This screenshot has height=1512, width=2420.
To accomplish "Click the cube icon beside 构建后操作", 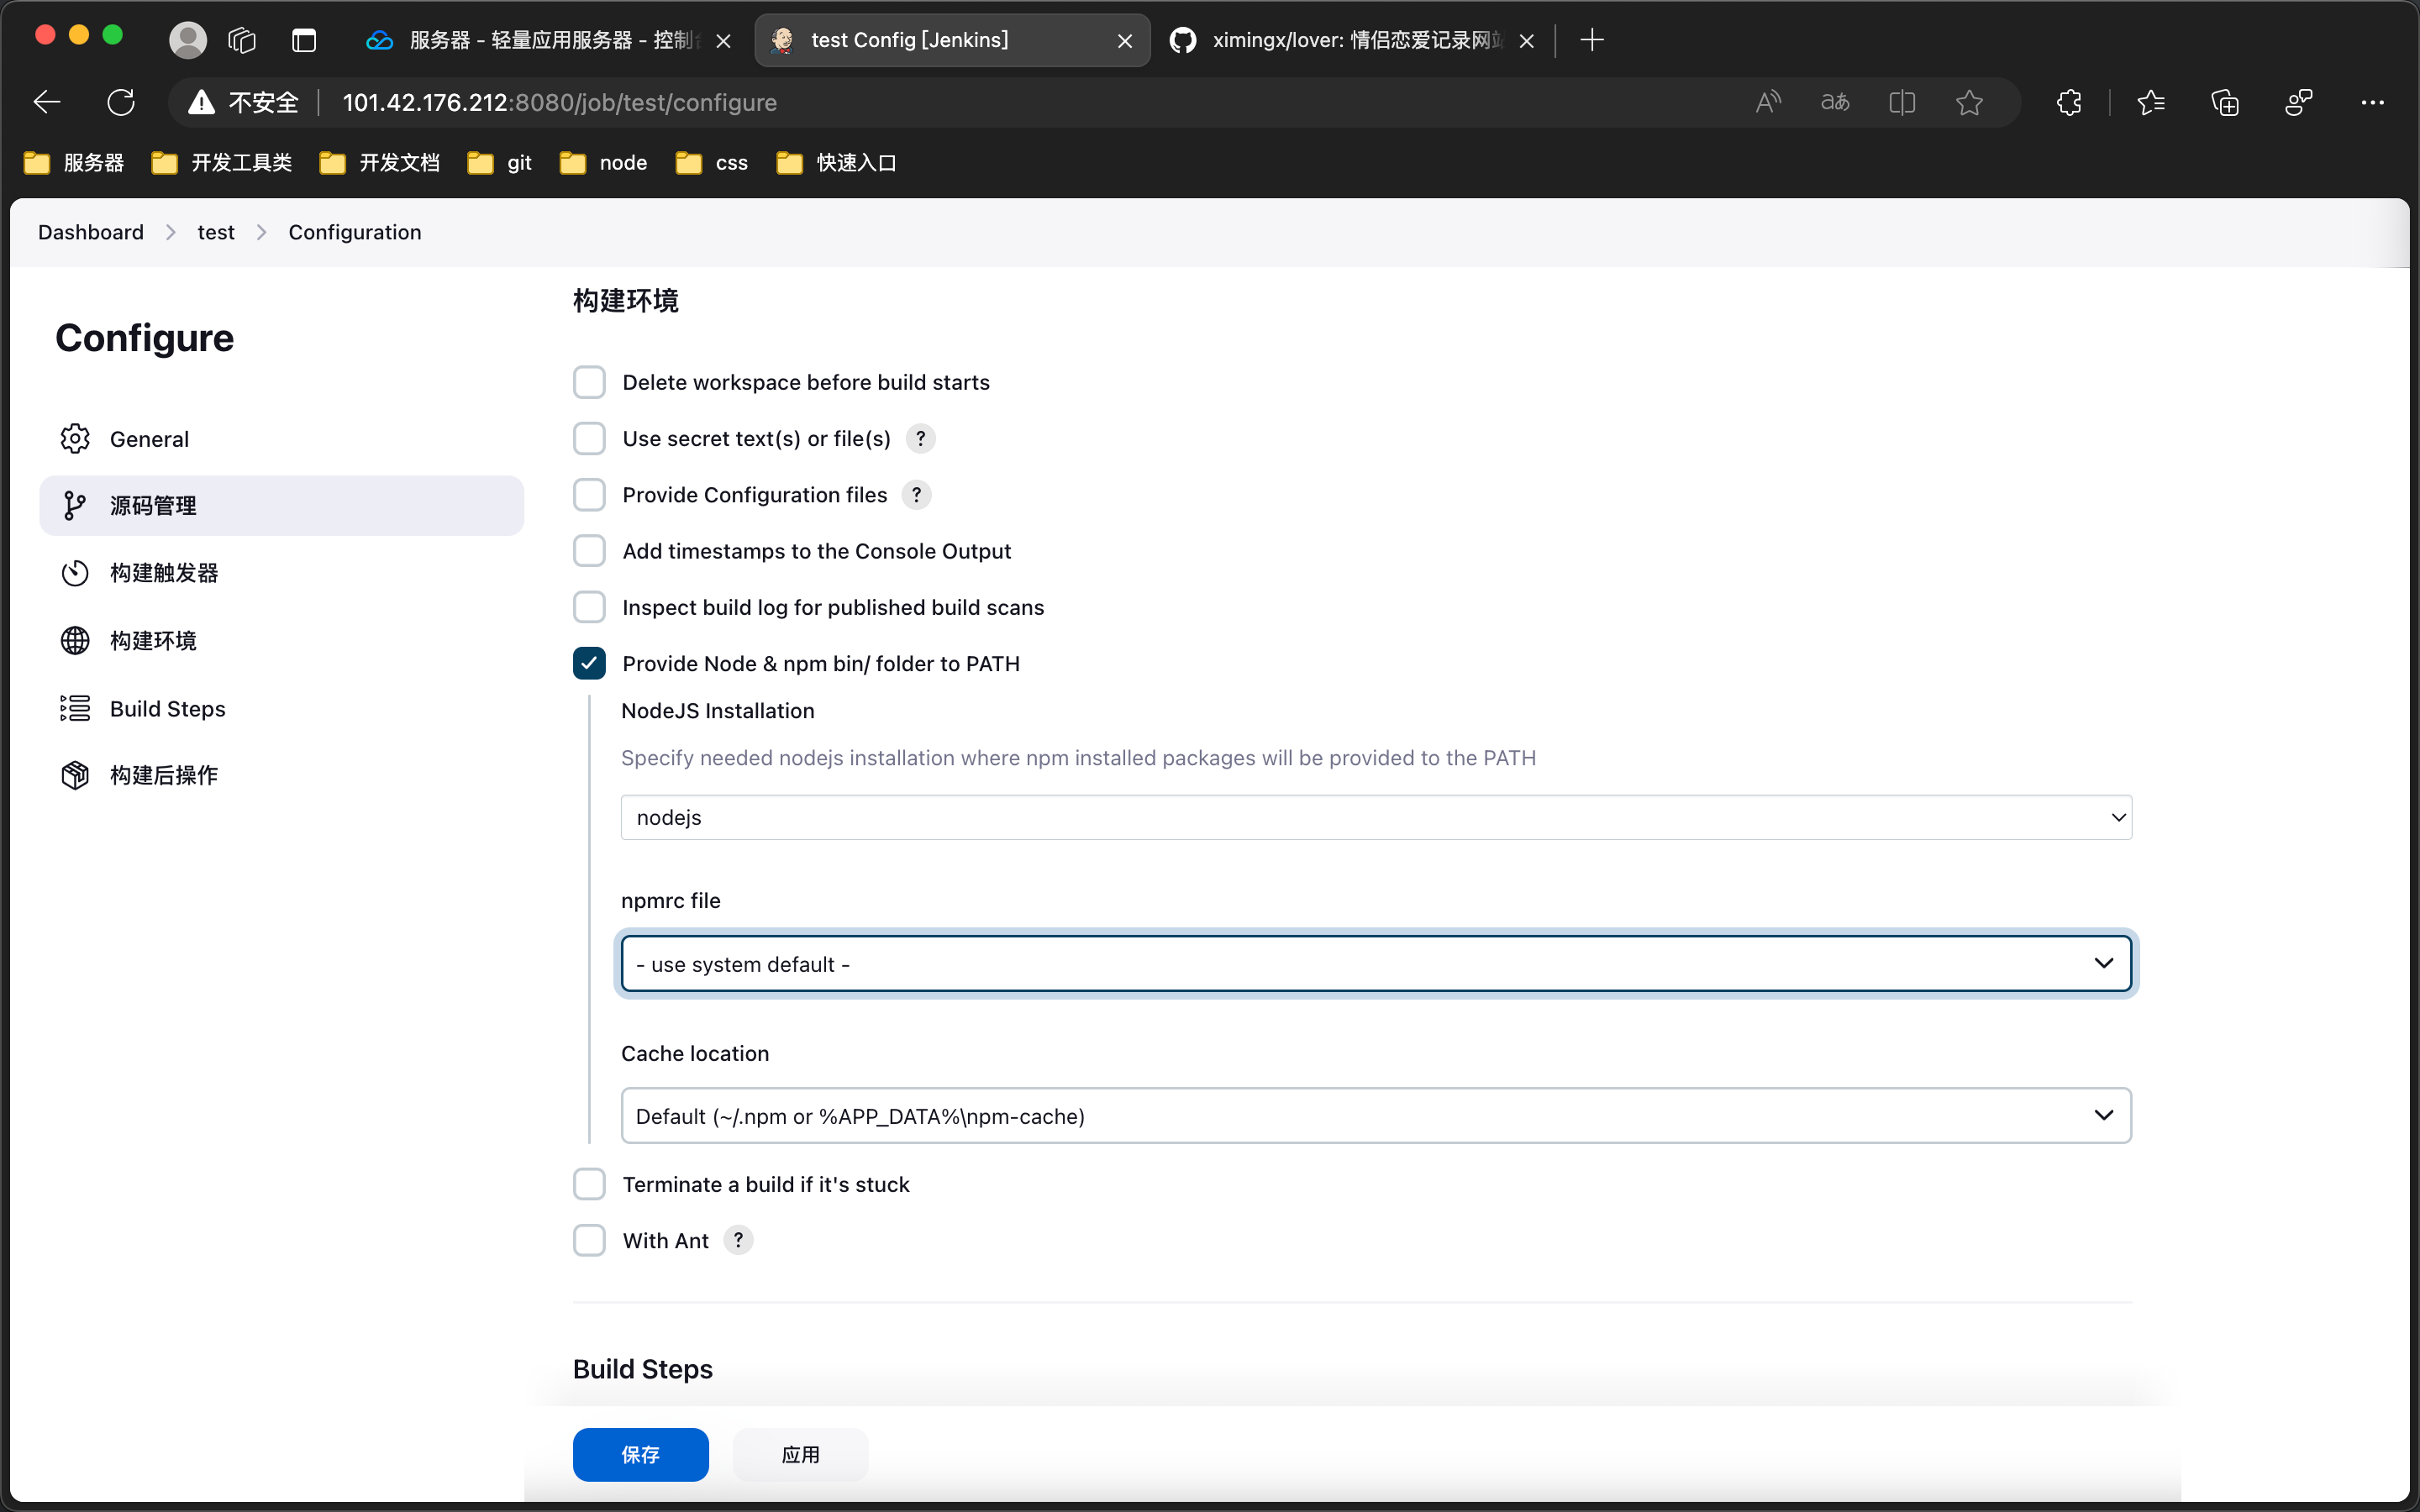I will click(x=75, y=776).
